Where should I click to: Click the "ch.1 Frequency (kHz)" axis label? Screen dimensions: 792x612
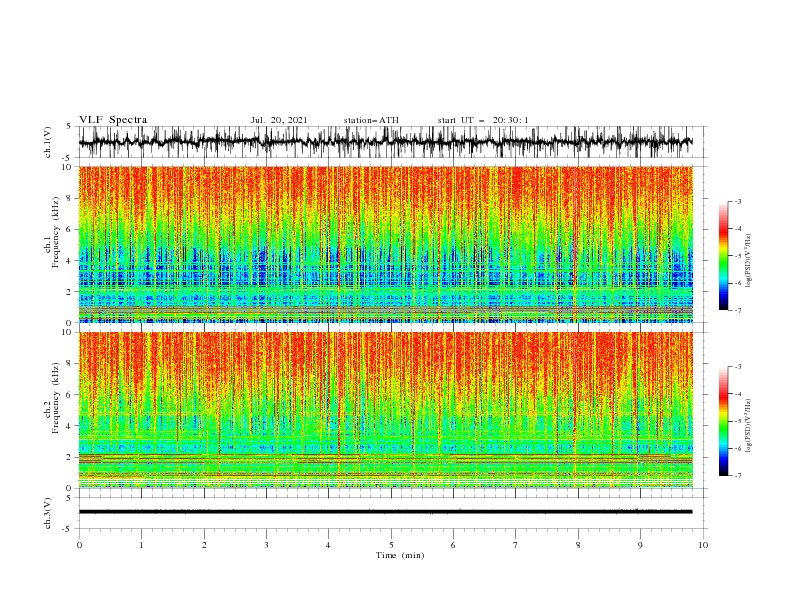click(52, 232)
